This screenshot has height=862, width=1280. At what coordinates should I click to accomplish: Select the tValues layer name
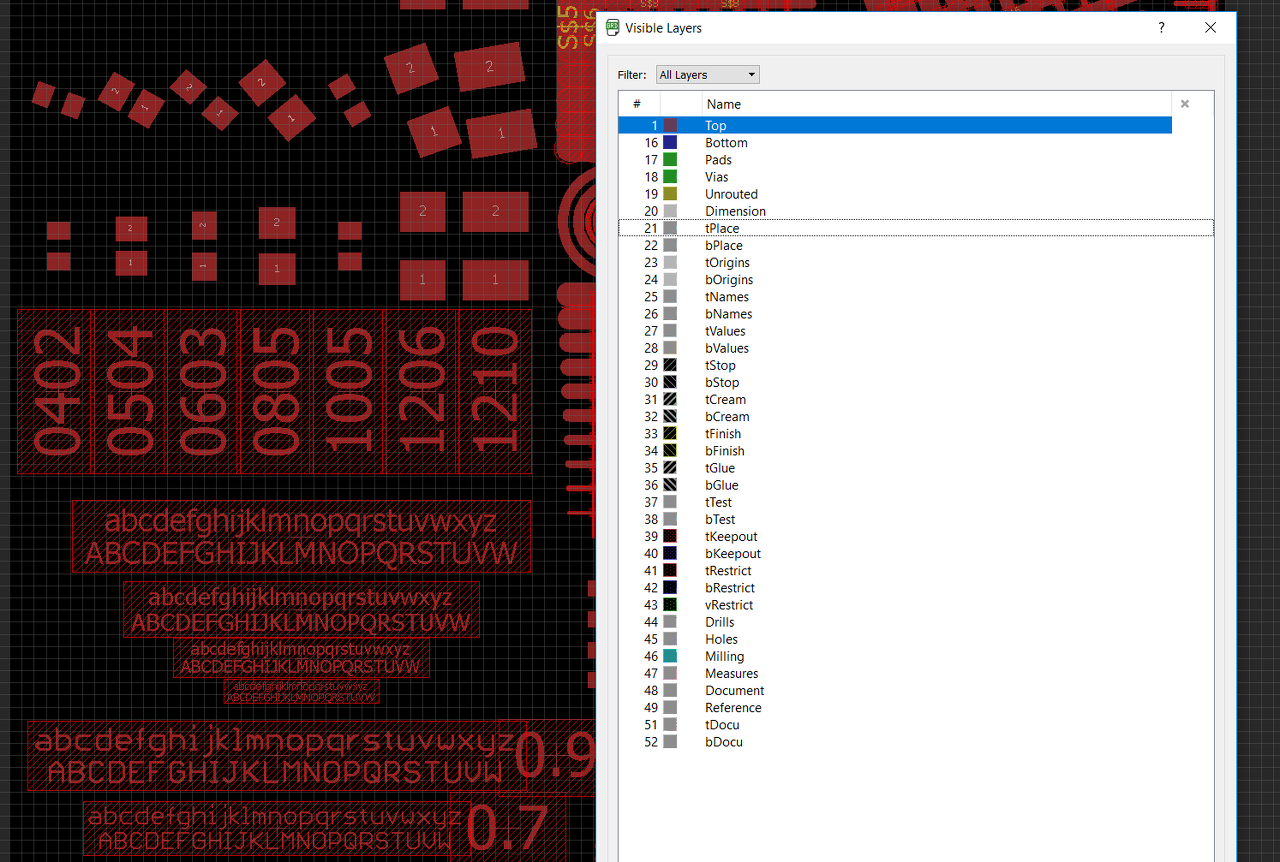point(725,331)
